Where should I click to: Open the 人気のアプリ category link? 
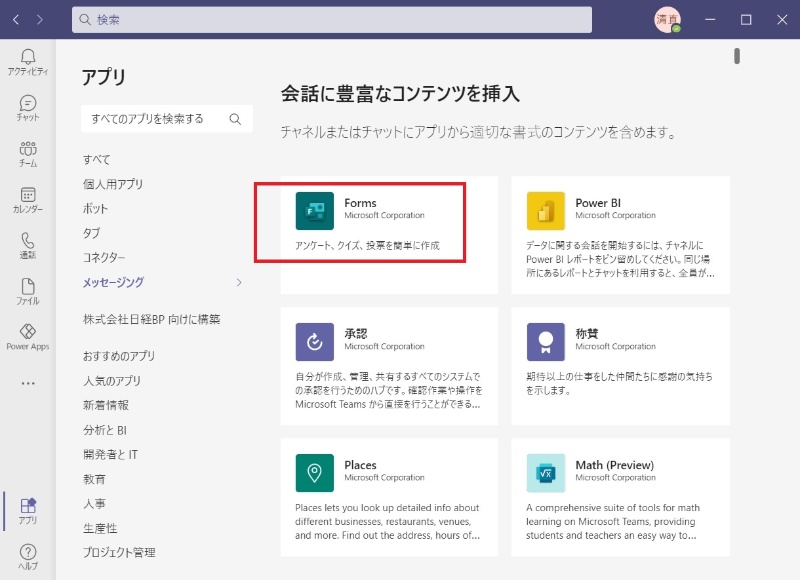[x=112, y=381]
